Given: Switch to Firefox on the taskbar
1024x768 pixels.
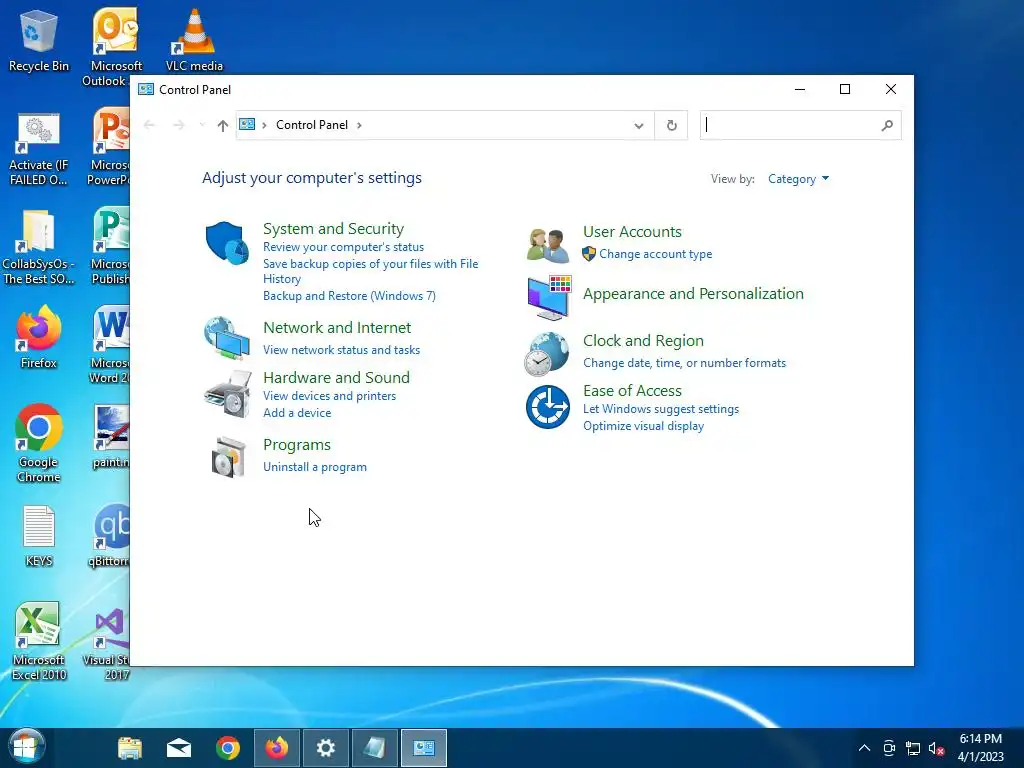Looking at the screenshot, I should [277, 748].
